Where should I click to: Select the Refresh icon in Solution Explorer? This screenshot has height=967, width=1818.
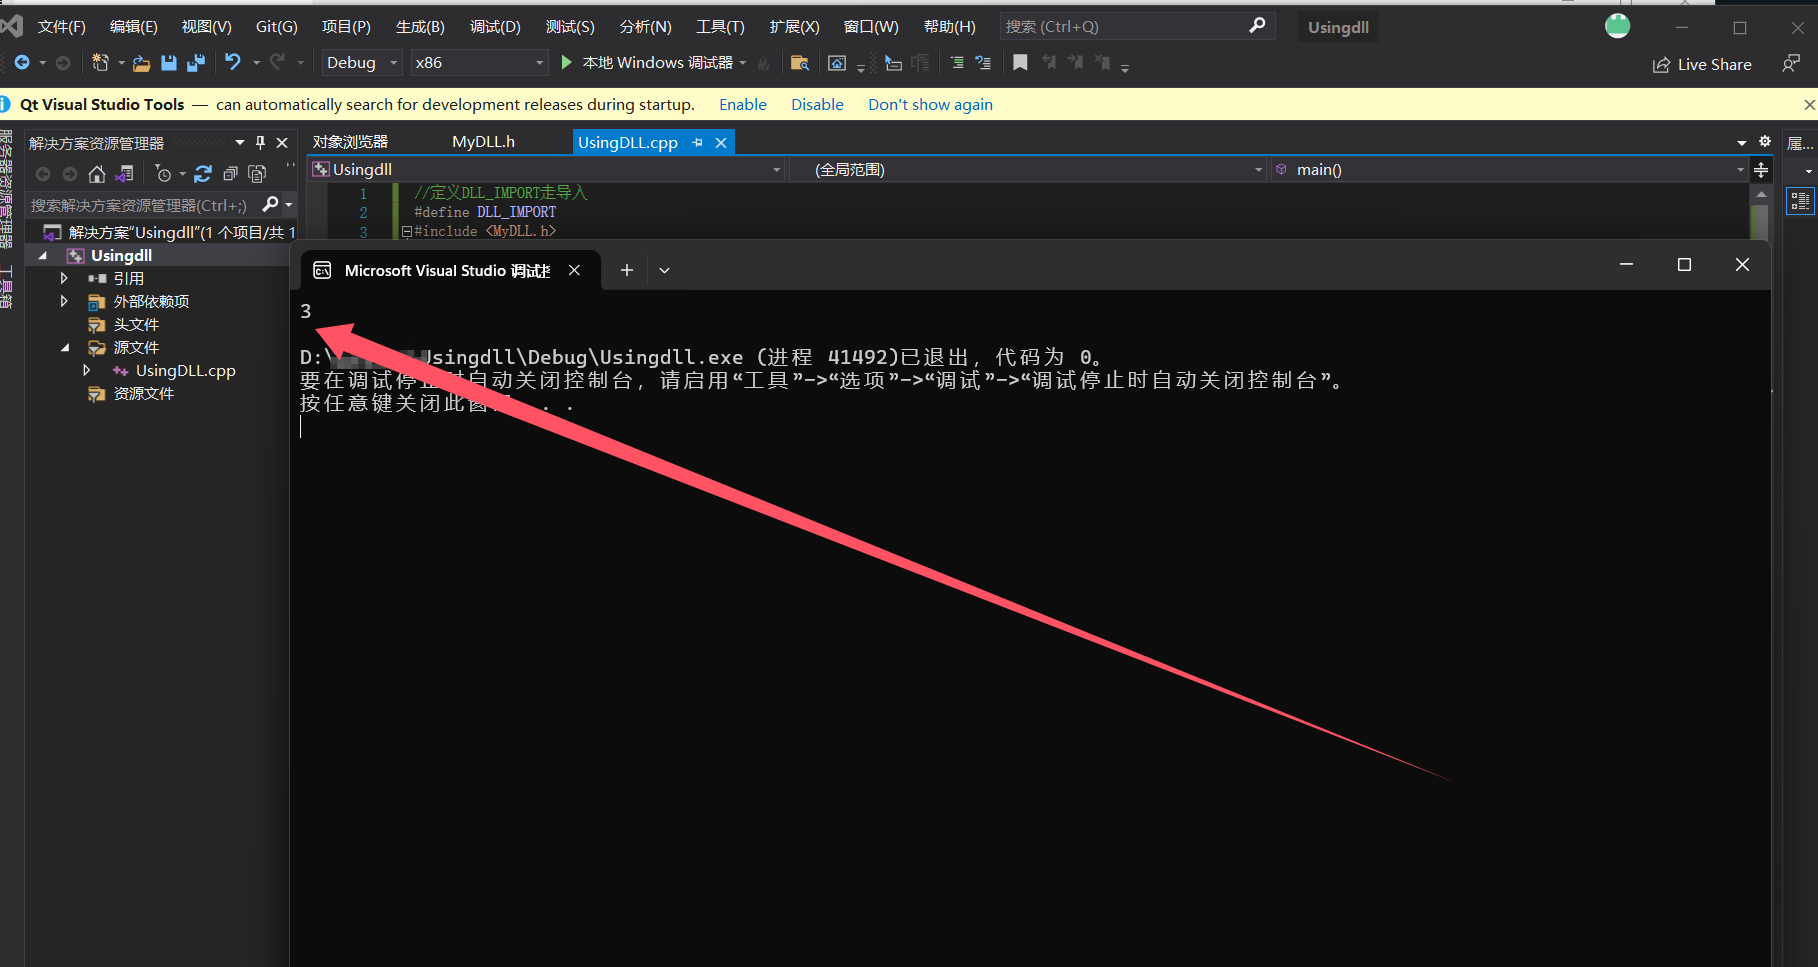coord(203,173)
